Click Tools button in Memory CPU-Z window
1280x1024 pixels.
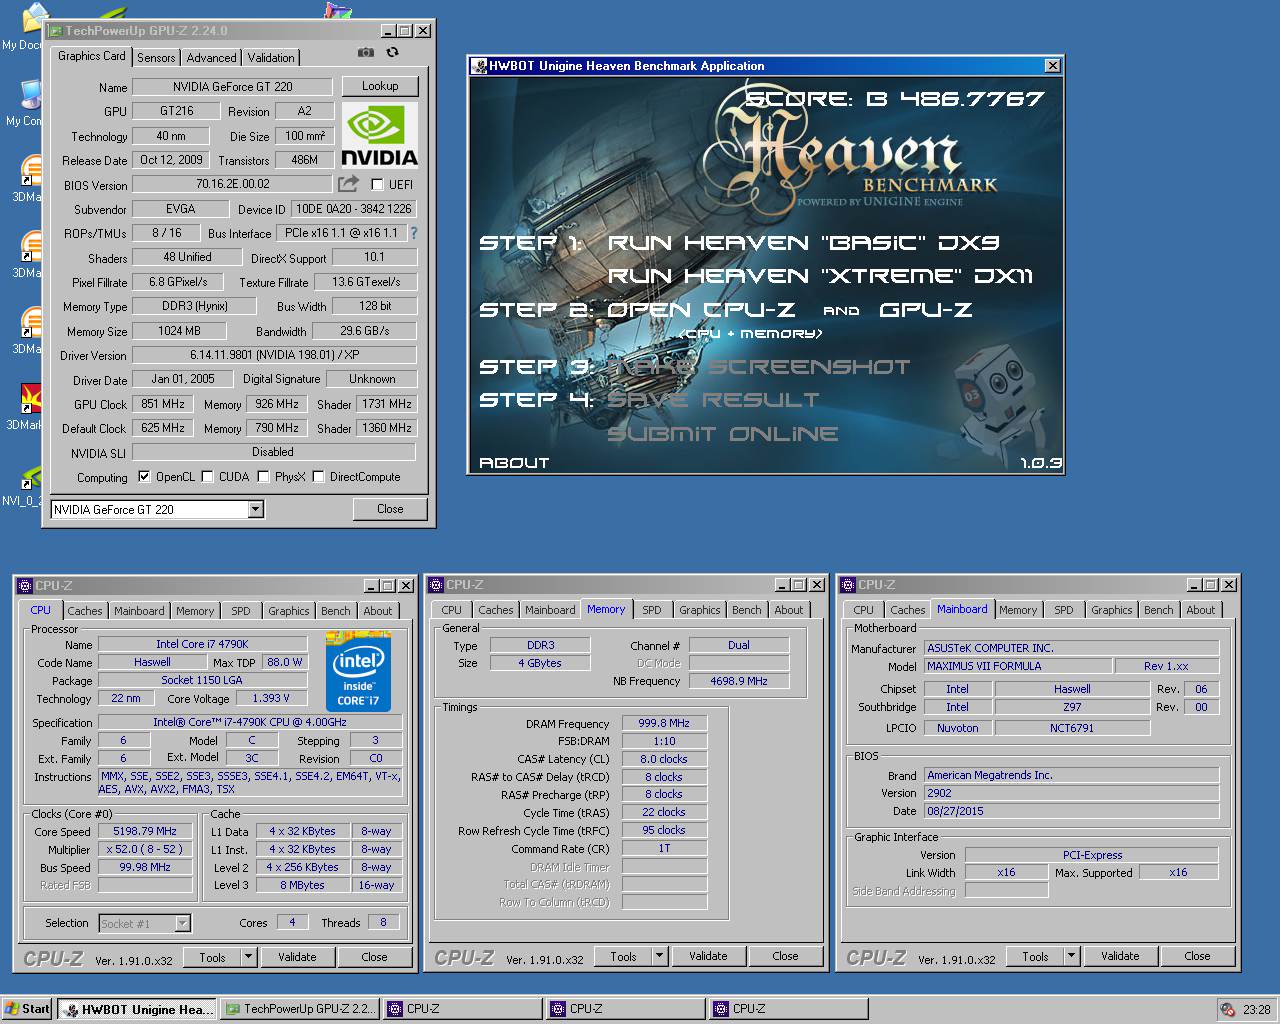(623, 956)
